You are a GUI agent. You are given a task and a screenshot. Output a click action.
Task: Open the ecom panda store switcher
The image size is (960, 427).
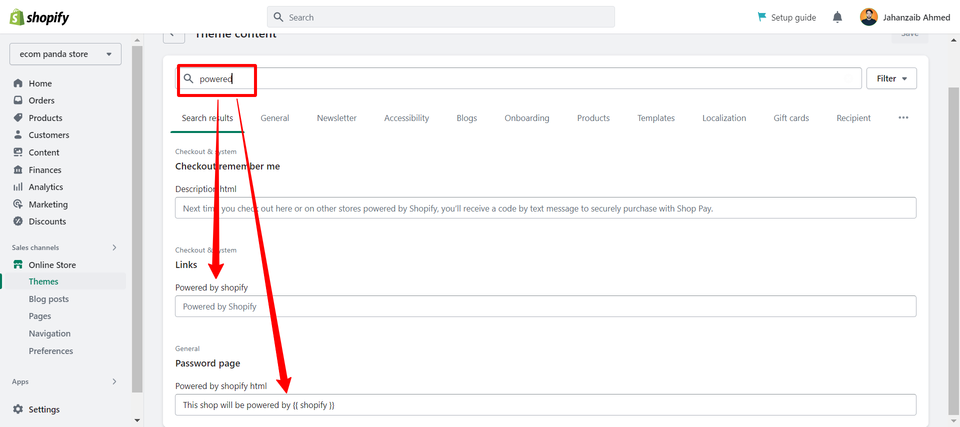66,54
